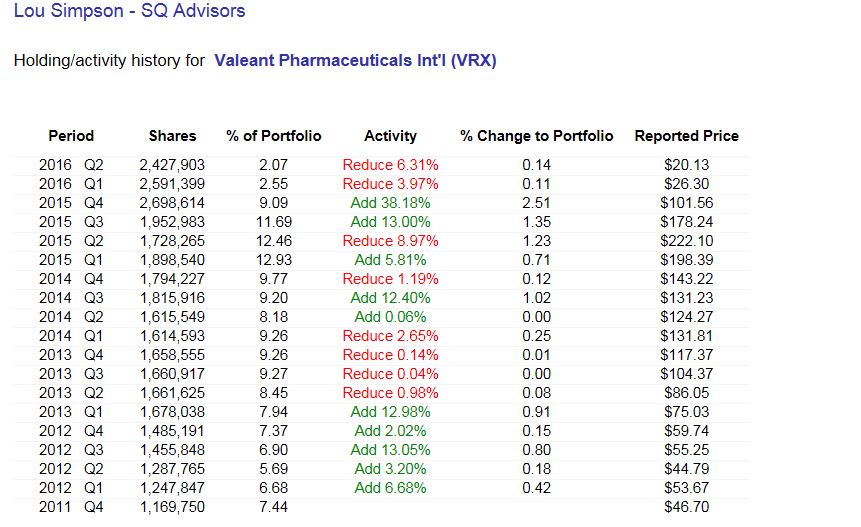Select the % Change to Portfolio header
Viewport: 861px width, 527px height.
(x=536, y=136)
